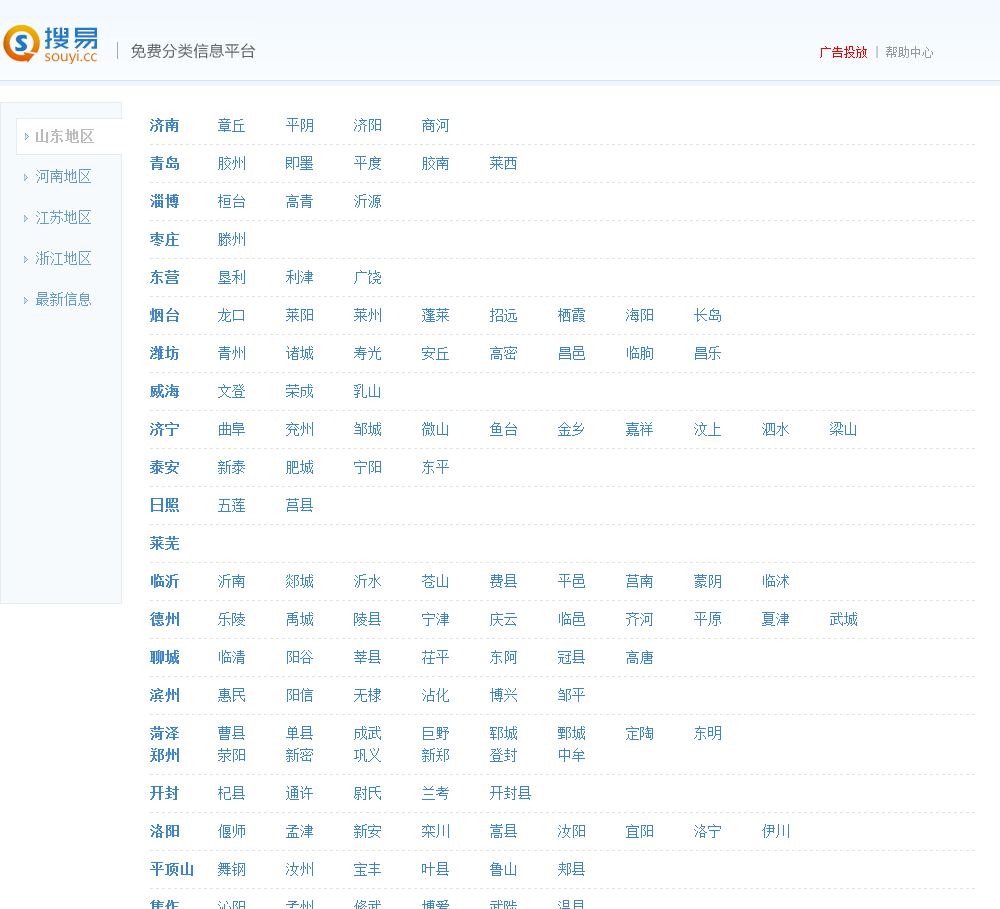The height and width of the screenshot is (909, 1000).
Task: Click the arrow beside 山东地区
Action: pos(26,137)
